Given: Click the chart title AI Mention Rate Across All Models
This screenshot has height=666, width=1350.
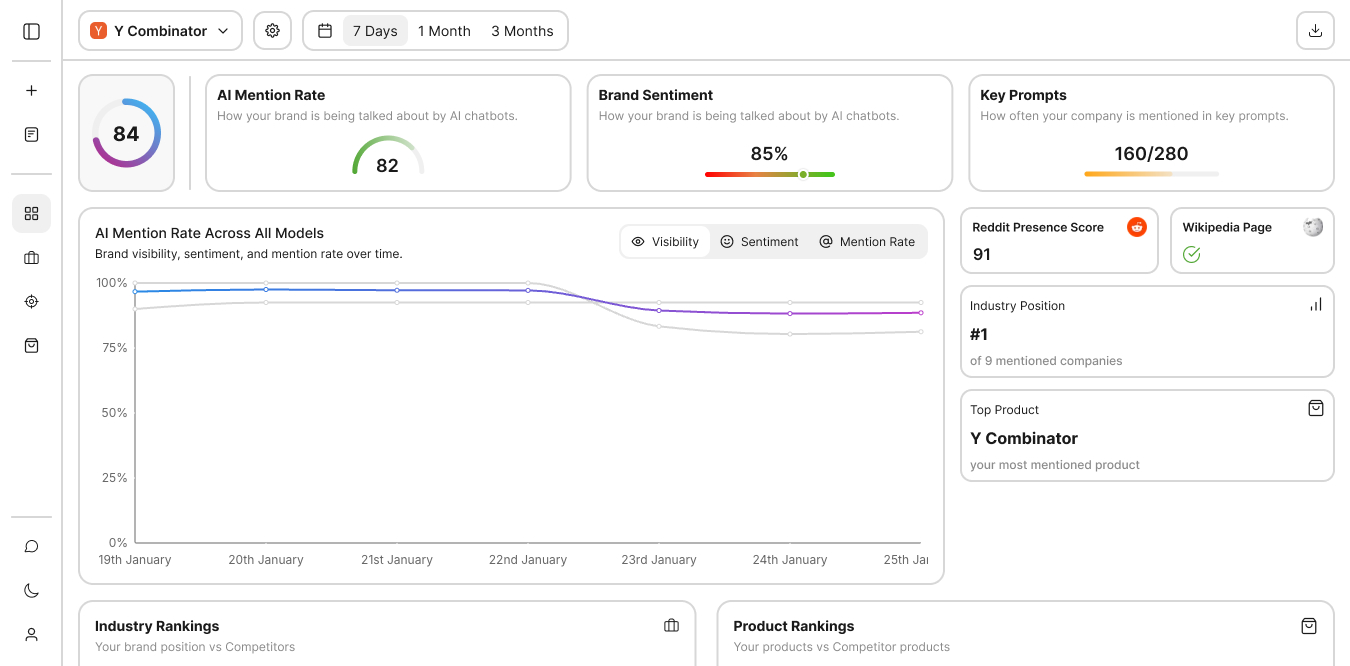Looking at the screenshot, I should point(210,233).
